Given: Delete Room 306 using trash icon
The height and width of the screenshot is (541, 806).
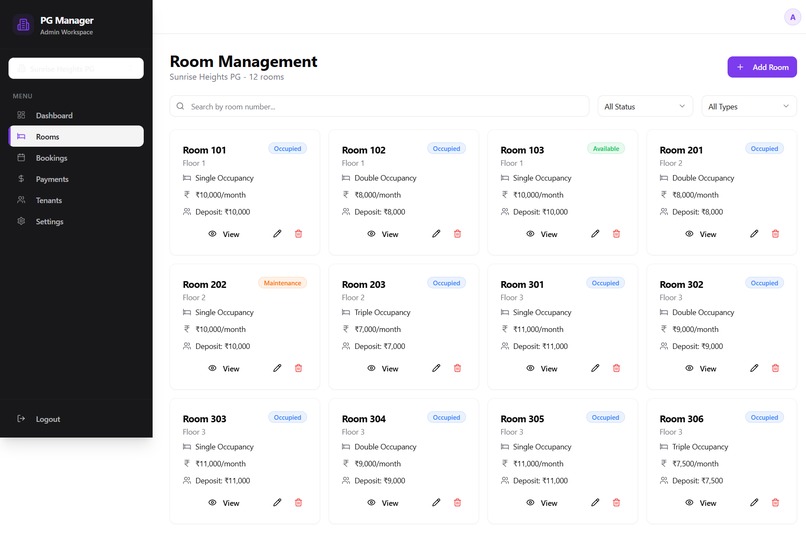Looking at the screenshot, I should pyautogui.click(x=775, y=502).
